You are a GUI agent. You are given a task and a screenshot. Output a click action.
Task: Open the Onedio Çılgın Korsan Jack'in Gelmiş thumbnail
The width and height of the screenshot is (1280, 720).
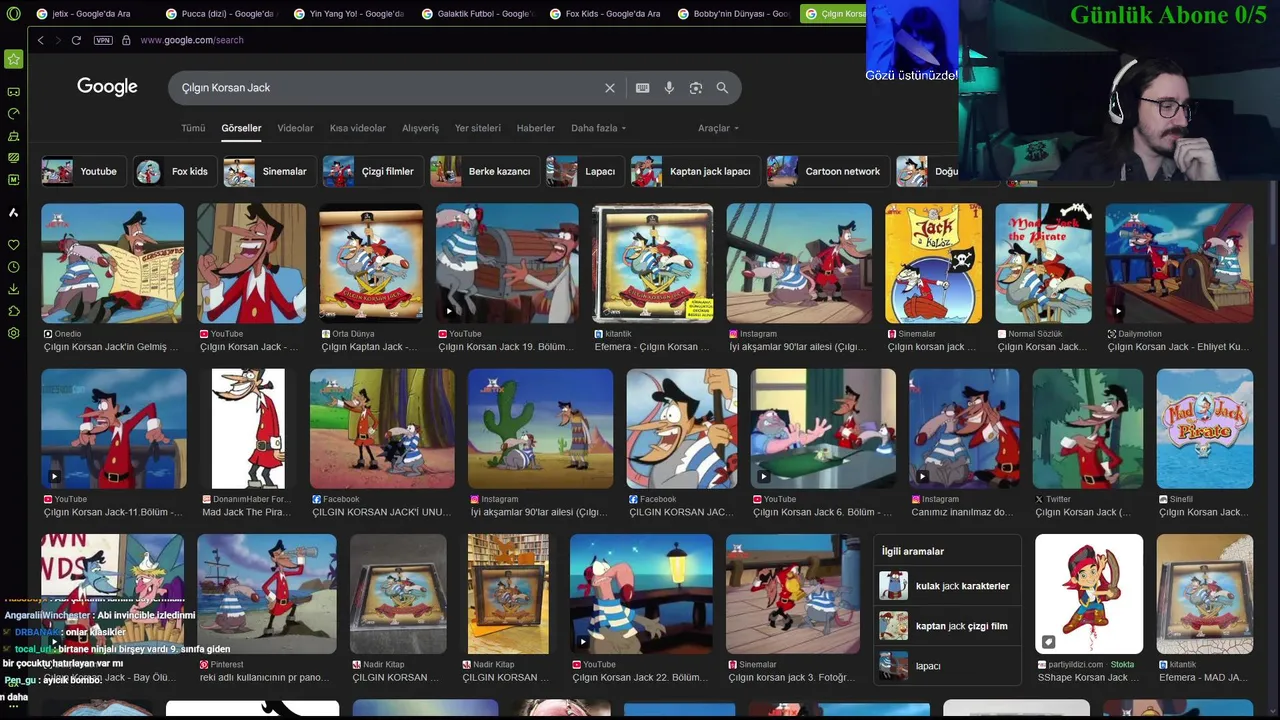point(112,263)
